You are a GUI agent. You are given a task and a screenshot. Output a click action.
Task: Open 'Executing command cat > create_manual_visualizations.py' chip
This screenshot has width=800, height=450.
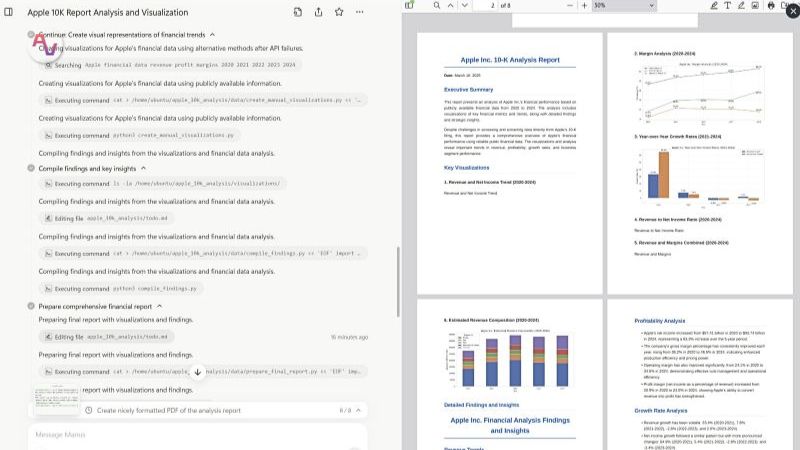[x=203, y=101]
